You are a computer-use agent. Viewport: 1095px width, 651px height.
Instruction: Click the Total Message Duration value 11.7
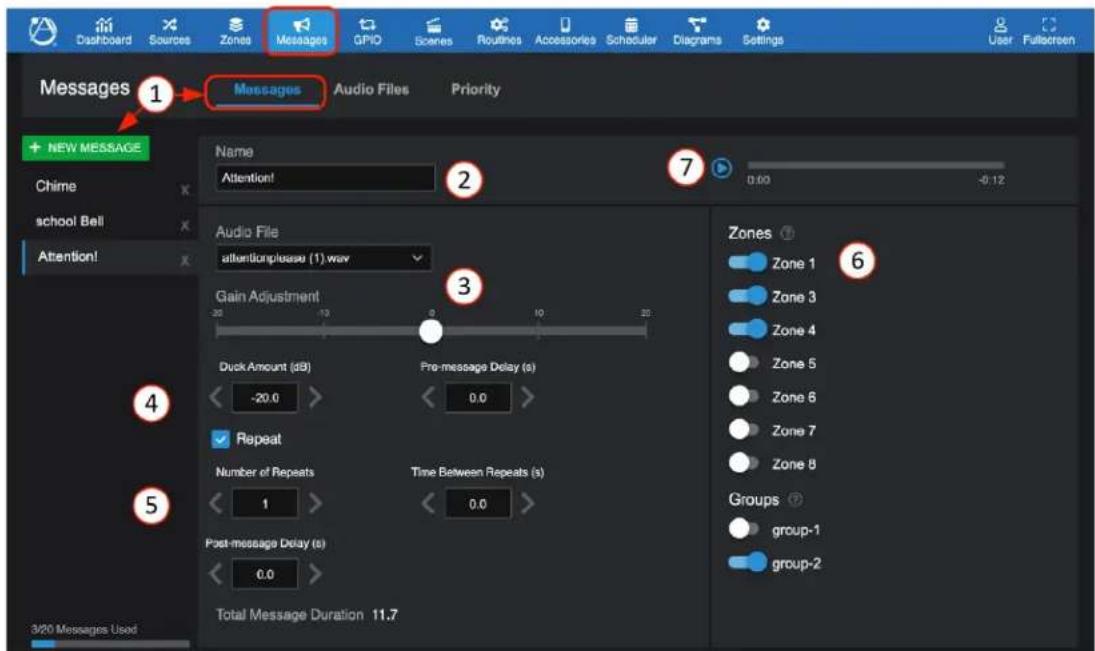(x=385, y=615)
